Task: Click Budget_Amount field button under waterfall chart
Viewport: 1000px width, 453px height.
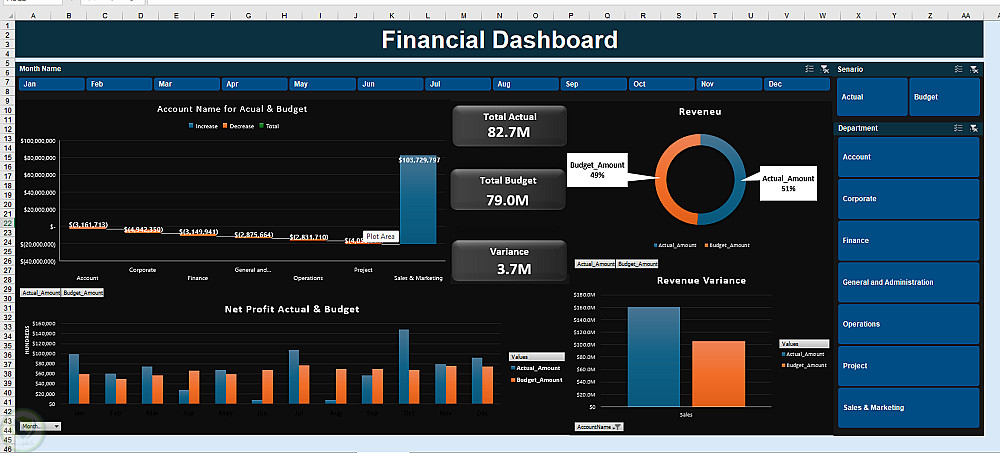Action: click(x=83, y=293)
